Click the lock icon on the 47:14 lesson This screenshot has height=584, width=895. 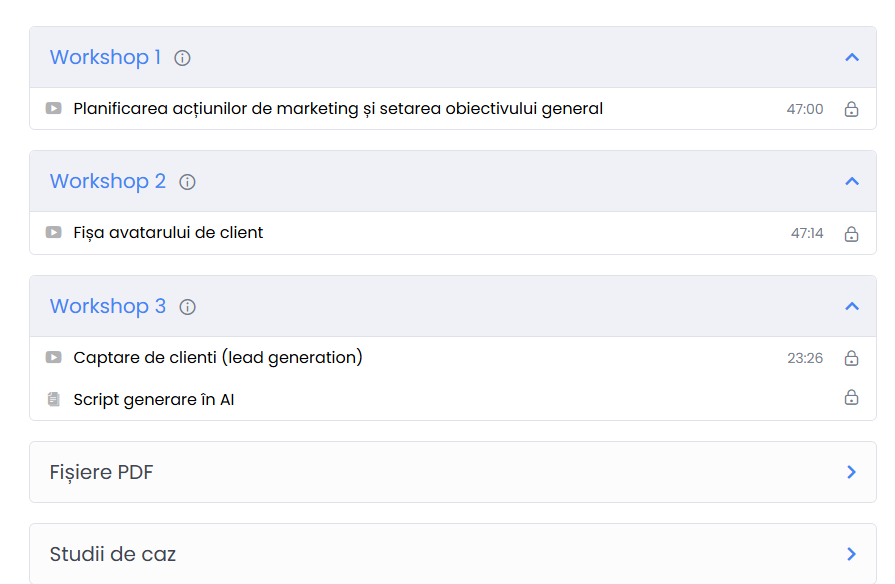coord(851,234)
